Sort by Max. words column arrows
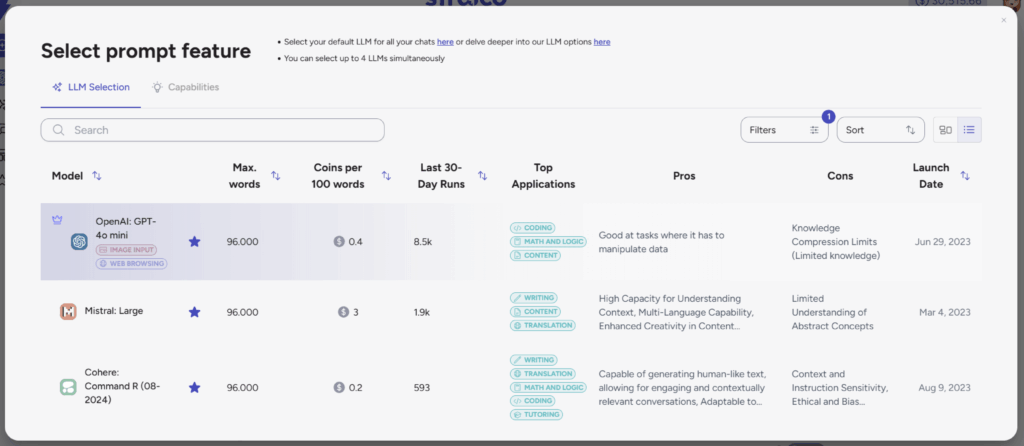The height and width of the screenshot is (446, 1024). [x=276, y=176]
